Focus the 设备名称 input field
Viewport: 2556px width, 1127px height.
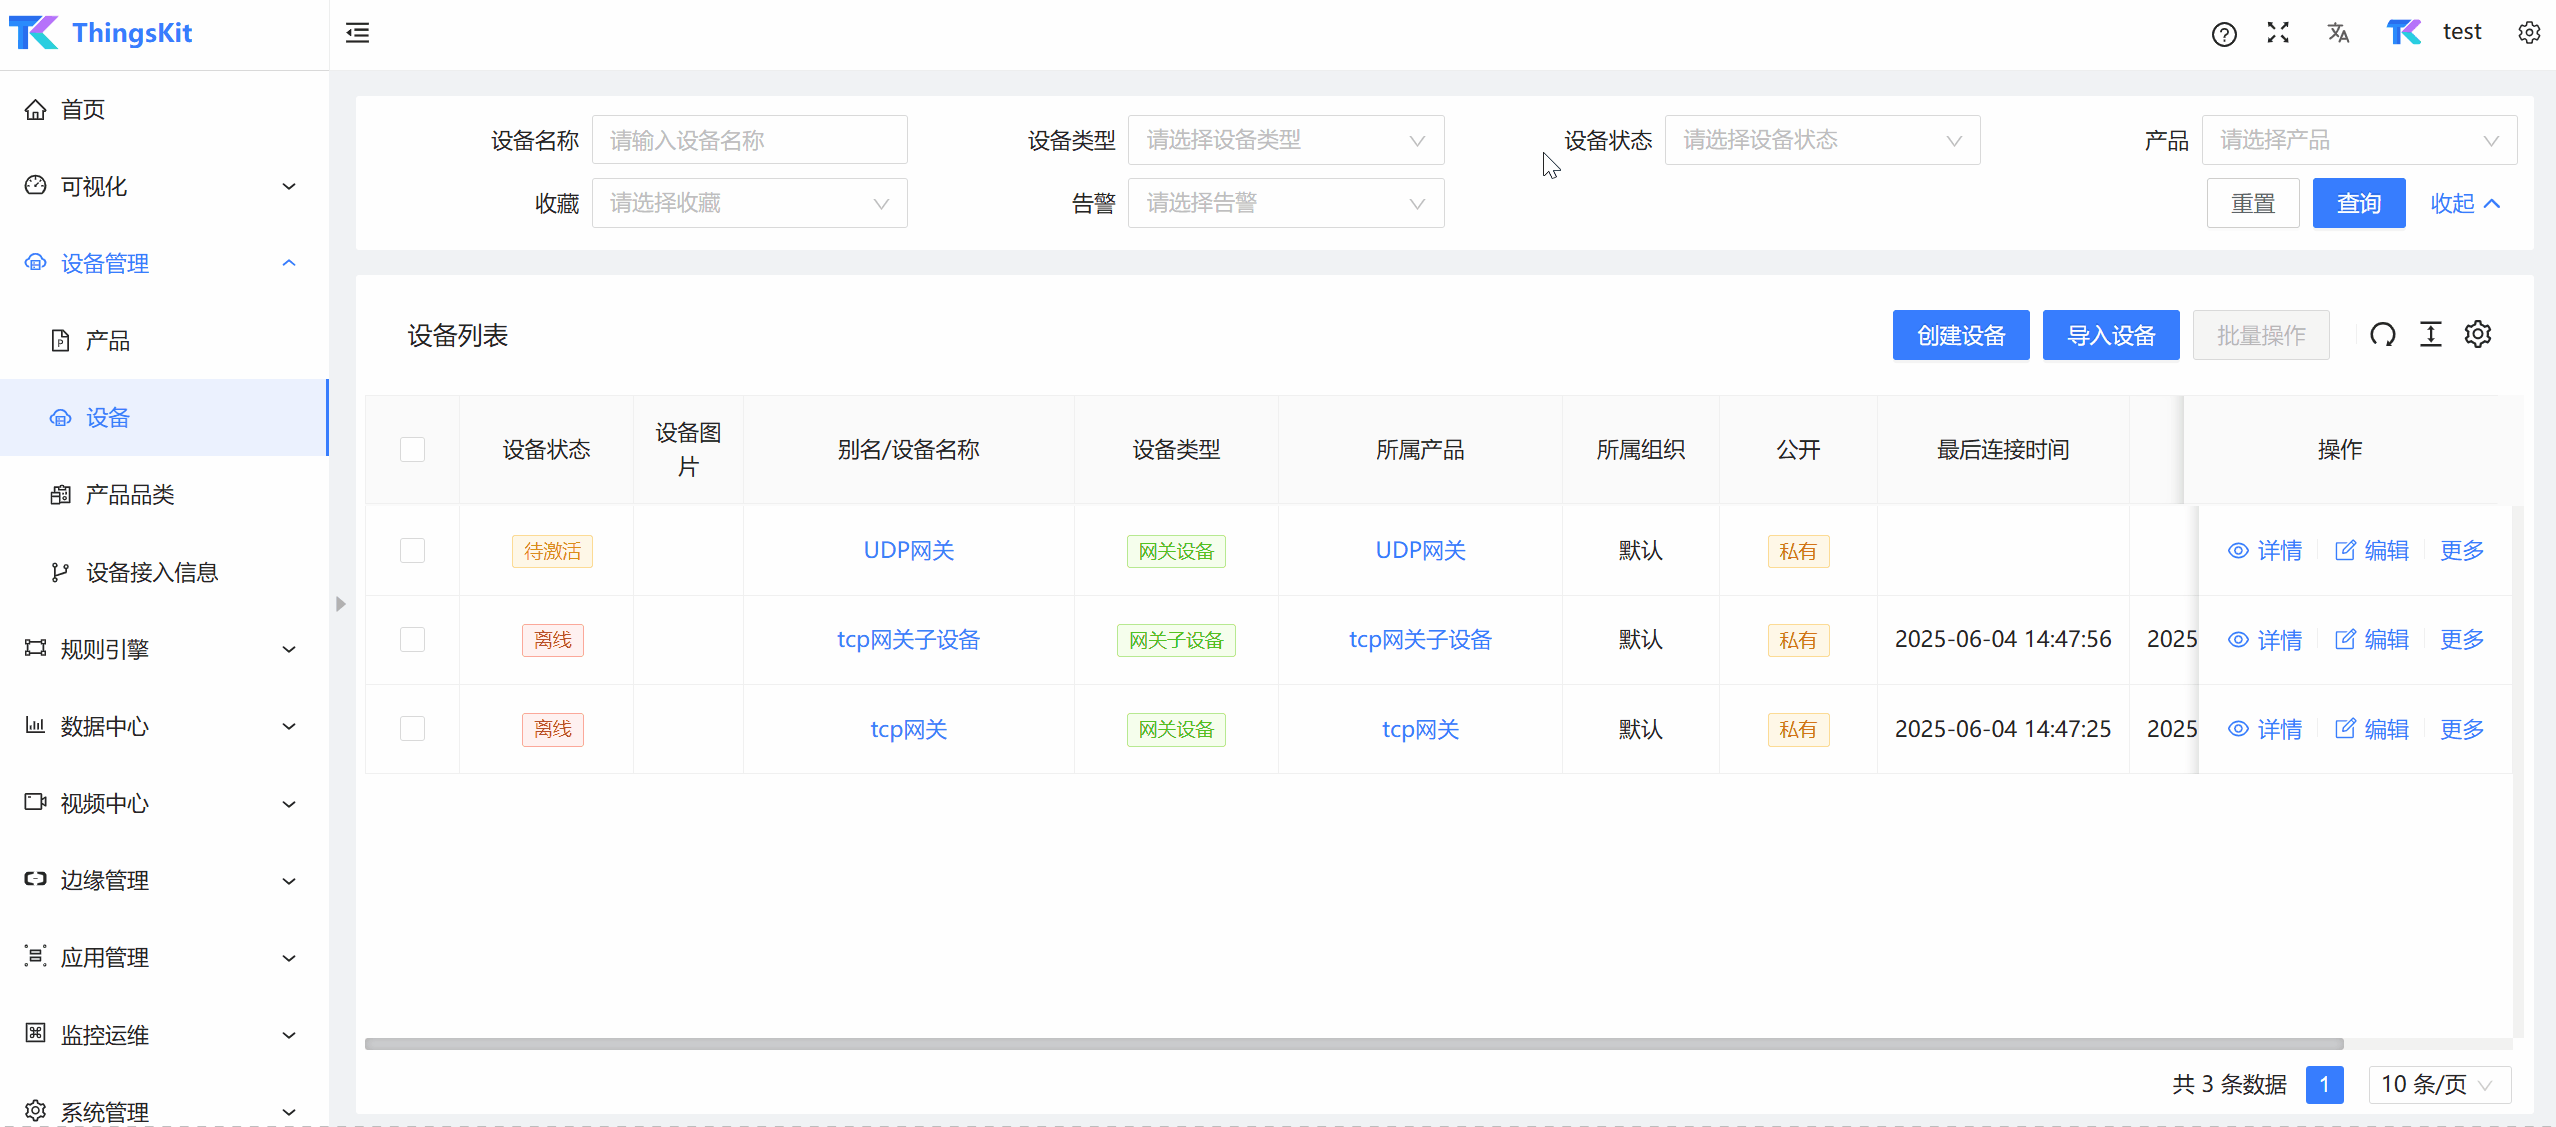coord(749,140)
